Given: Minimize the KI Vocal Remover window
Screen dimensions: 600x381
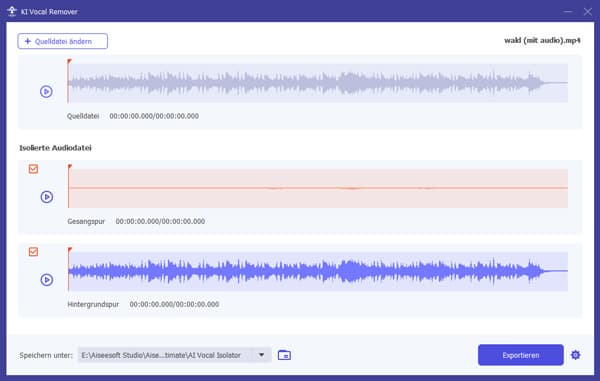Looking at the screenshot, I should point(568,11).
